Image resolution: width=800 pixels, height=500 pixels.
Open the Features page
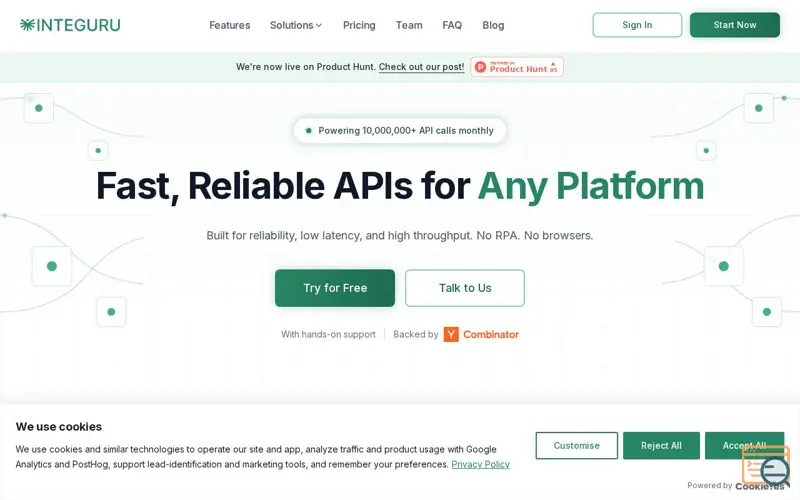click(230, 25)
